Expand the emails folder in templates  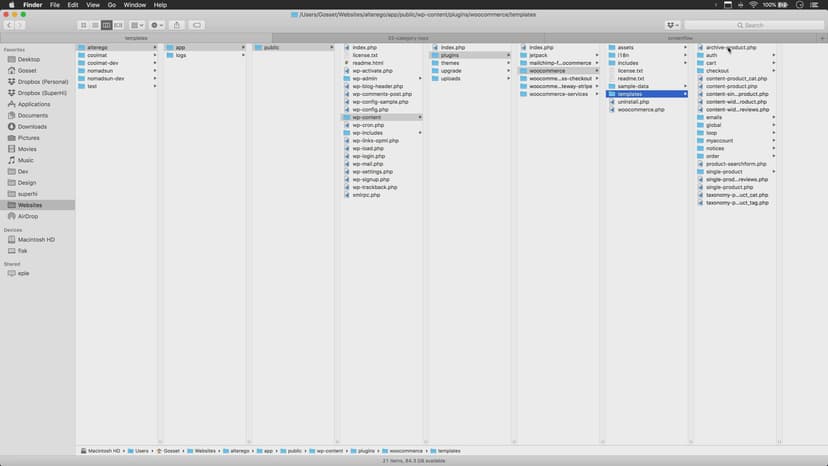714,117
